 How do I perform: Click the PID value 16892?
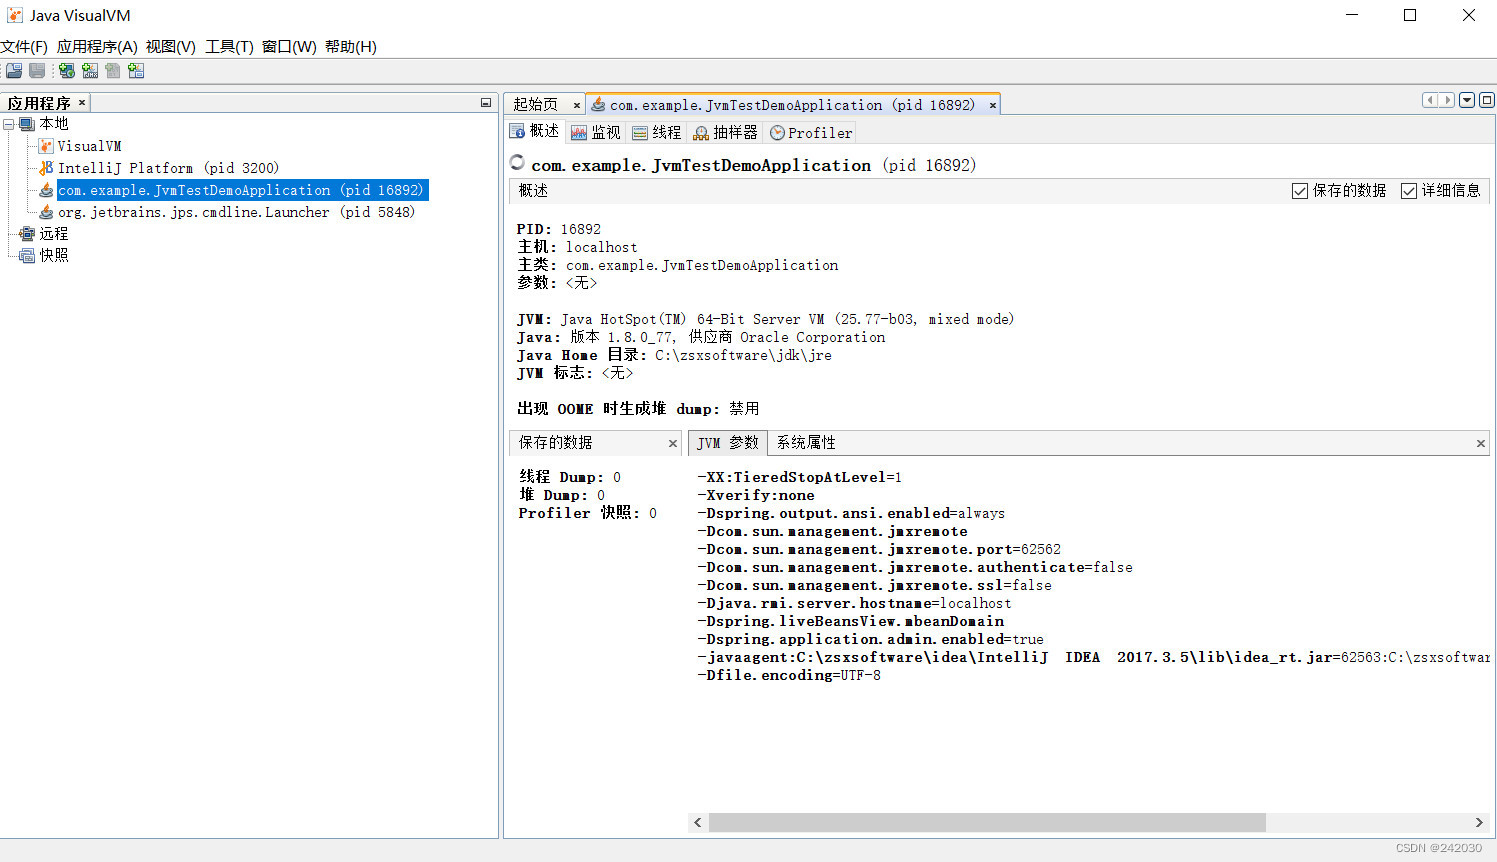[x=581, y=229]
